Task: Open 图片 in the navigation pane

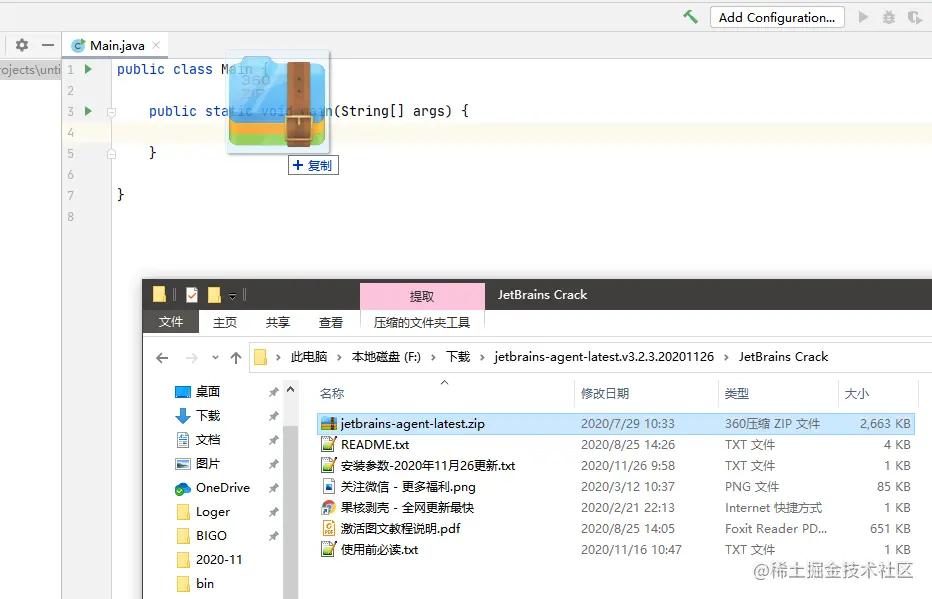Action: (208, 464)
